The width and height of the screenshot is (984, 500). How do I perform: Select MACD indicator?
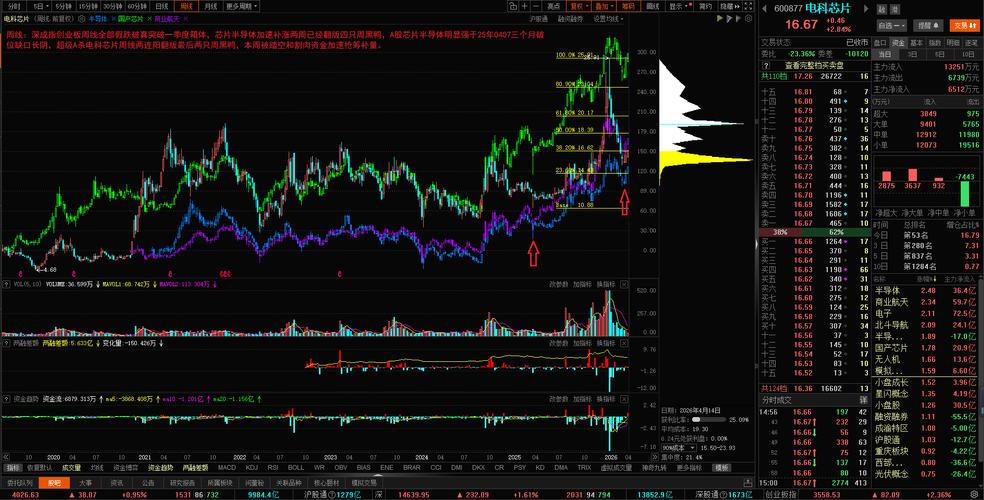click(227, 467)
